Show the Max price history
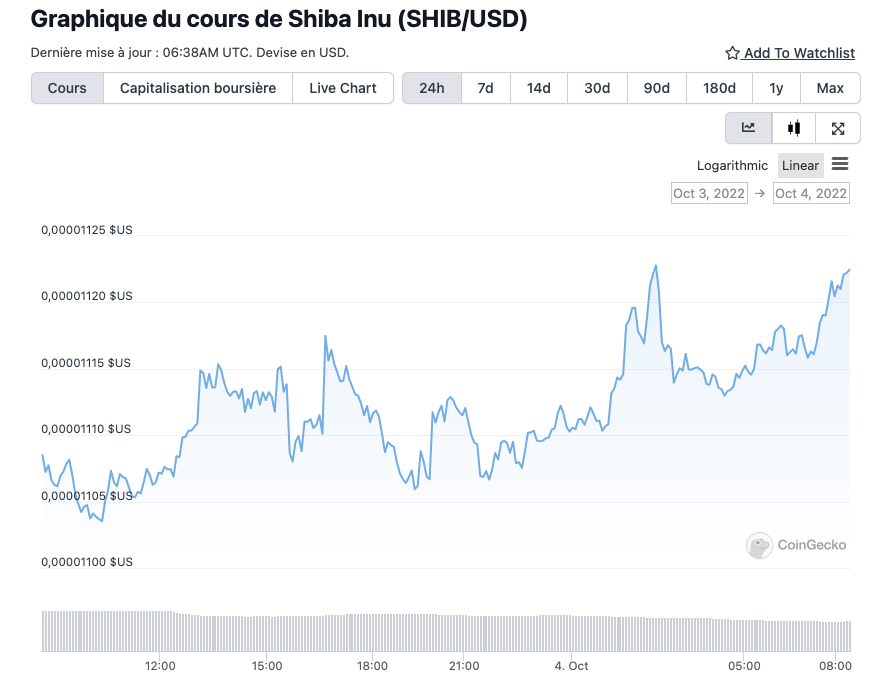Viewport: 873px width, 686px height. point(830,88)
